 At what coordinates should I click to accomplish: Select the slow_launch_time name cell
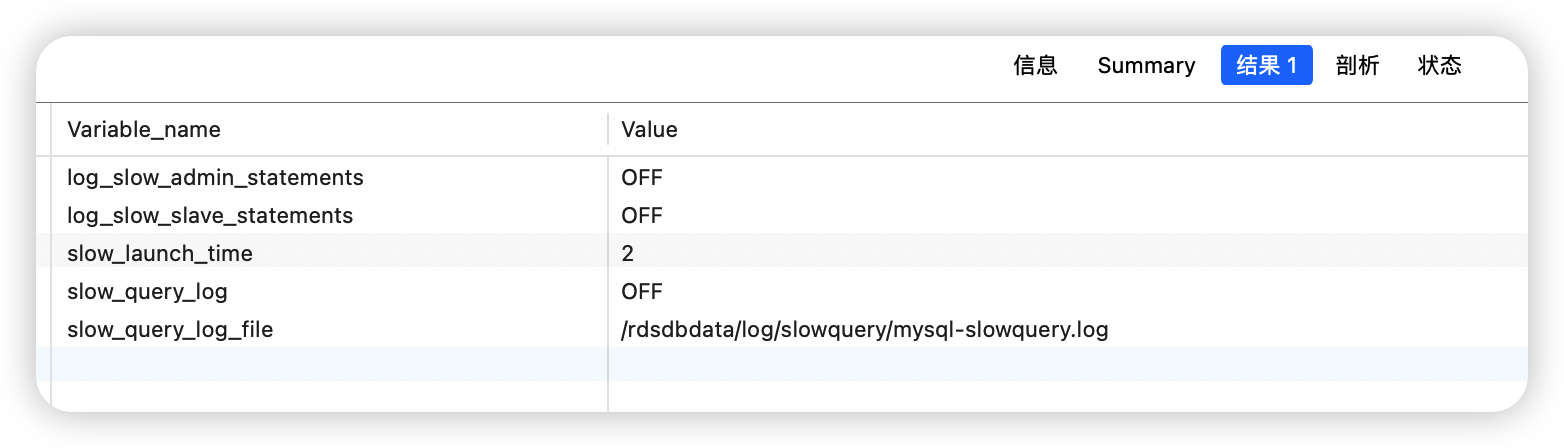pos(160,254)
